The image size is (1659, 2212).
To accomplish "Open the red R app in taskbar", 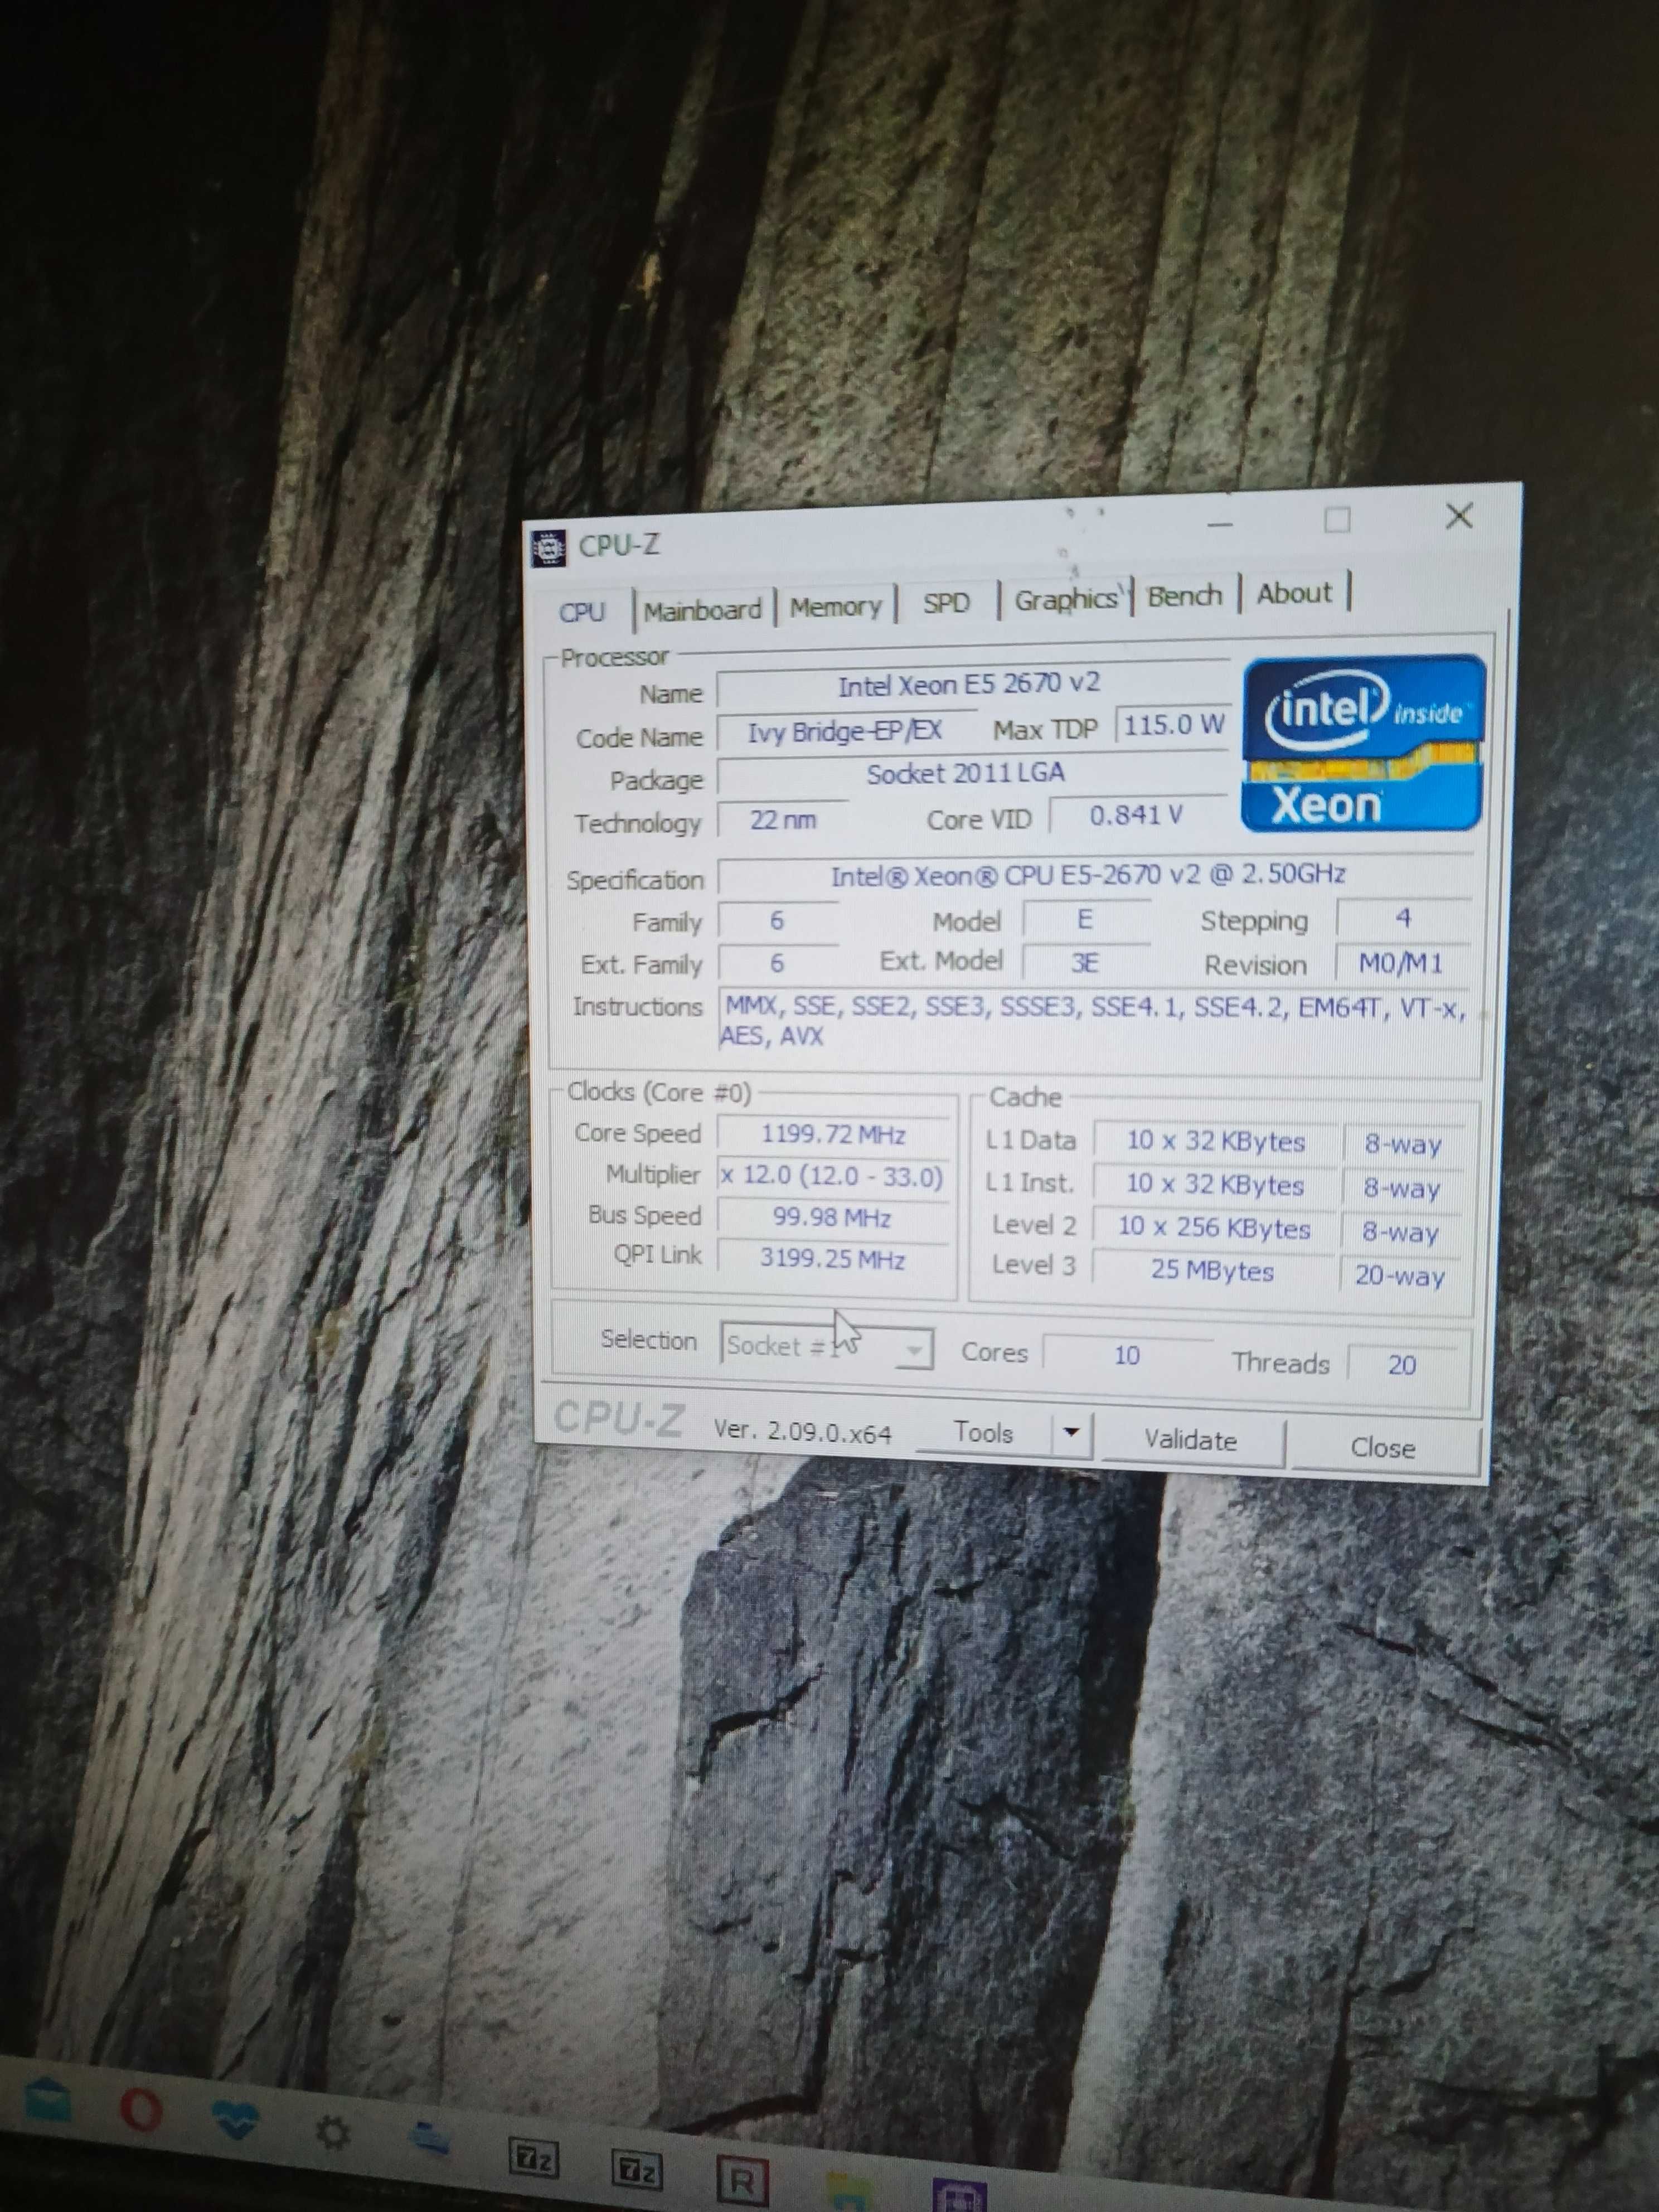I will click(x=742, y=2180).
